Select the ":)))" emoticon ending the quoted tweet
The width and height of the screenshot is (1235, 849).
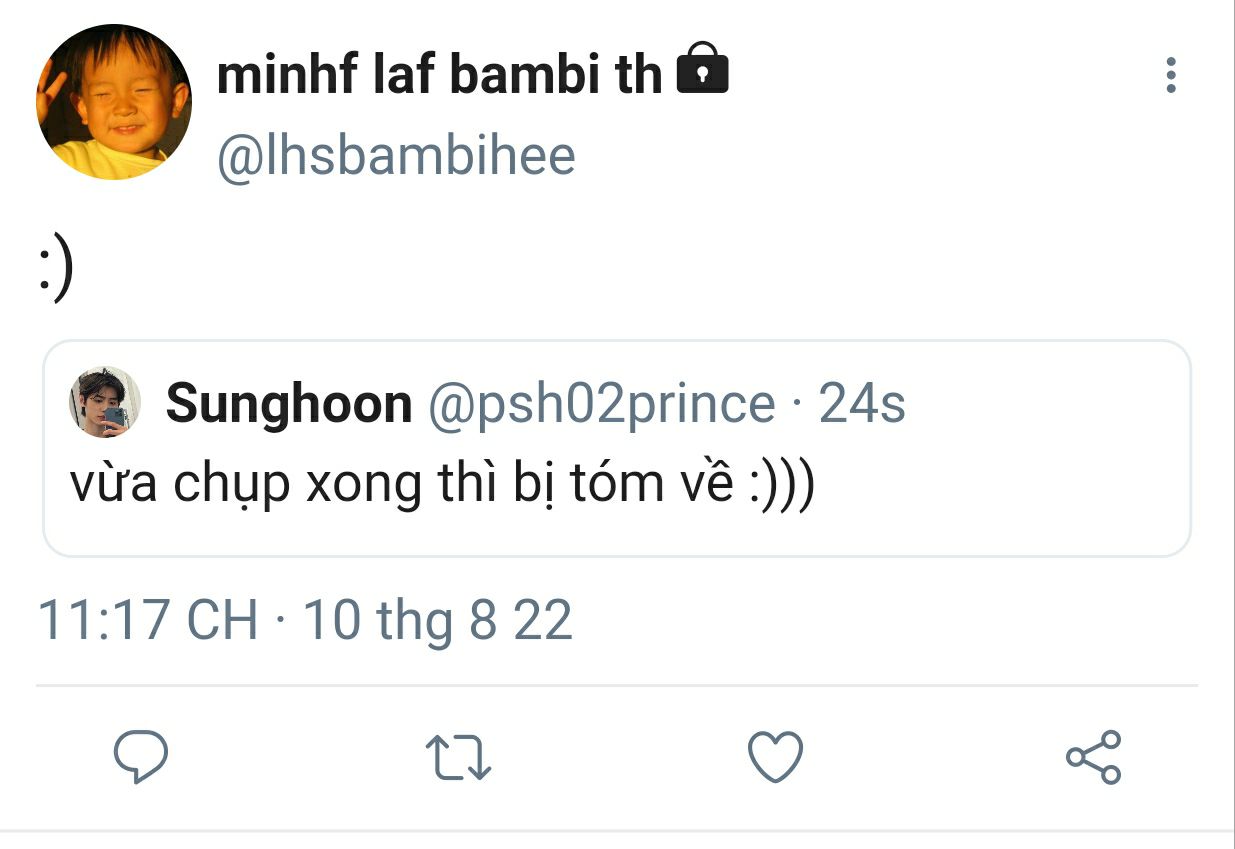click(781, 484)
